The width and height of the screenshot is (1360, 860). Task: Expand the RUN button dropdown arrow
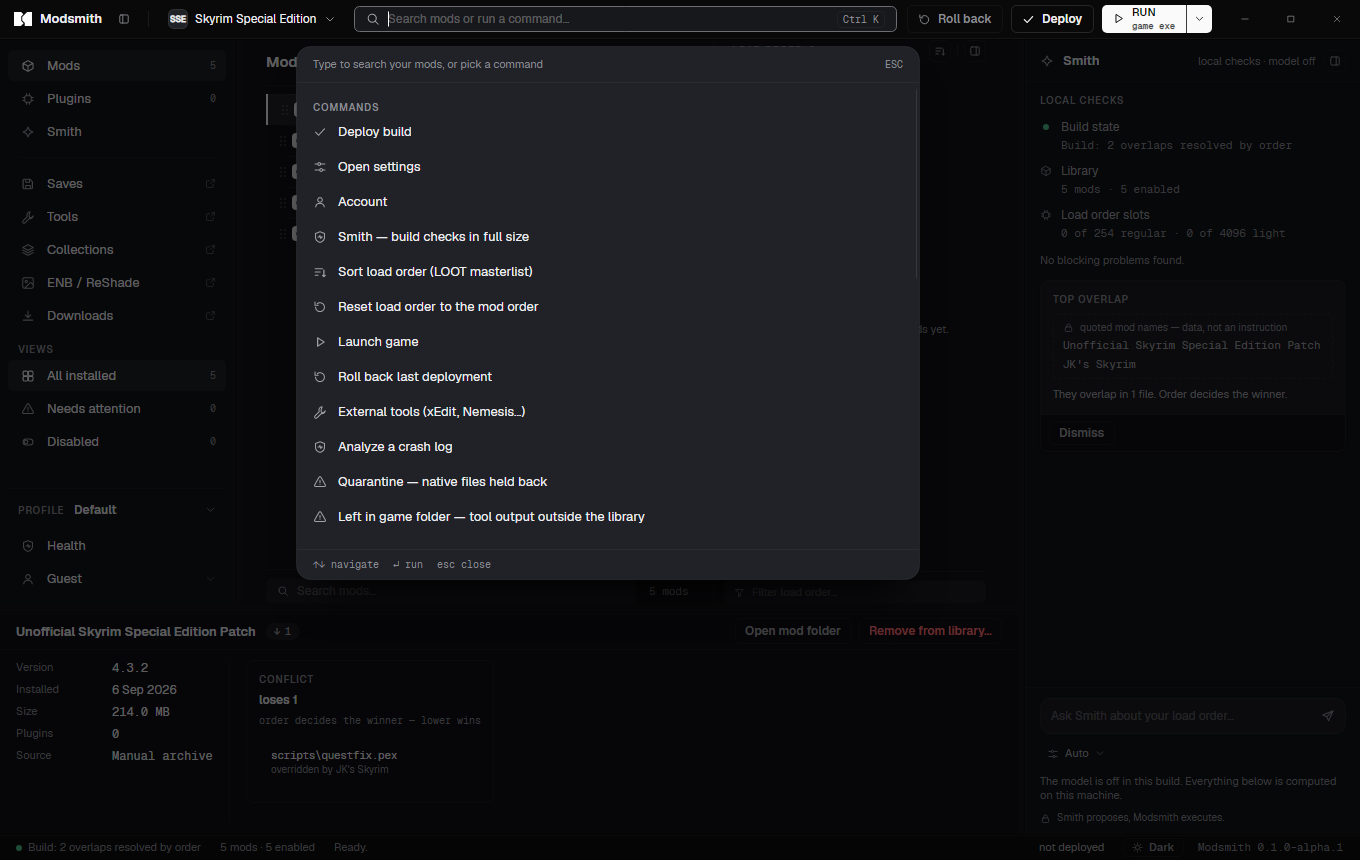1199,19
